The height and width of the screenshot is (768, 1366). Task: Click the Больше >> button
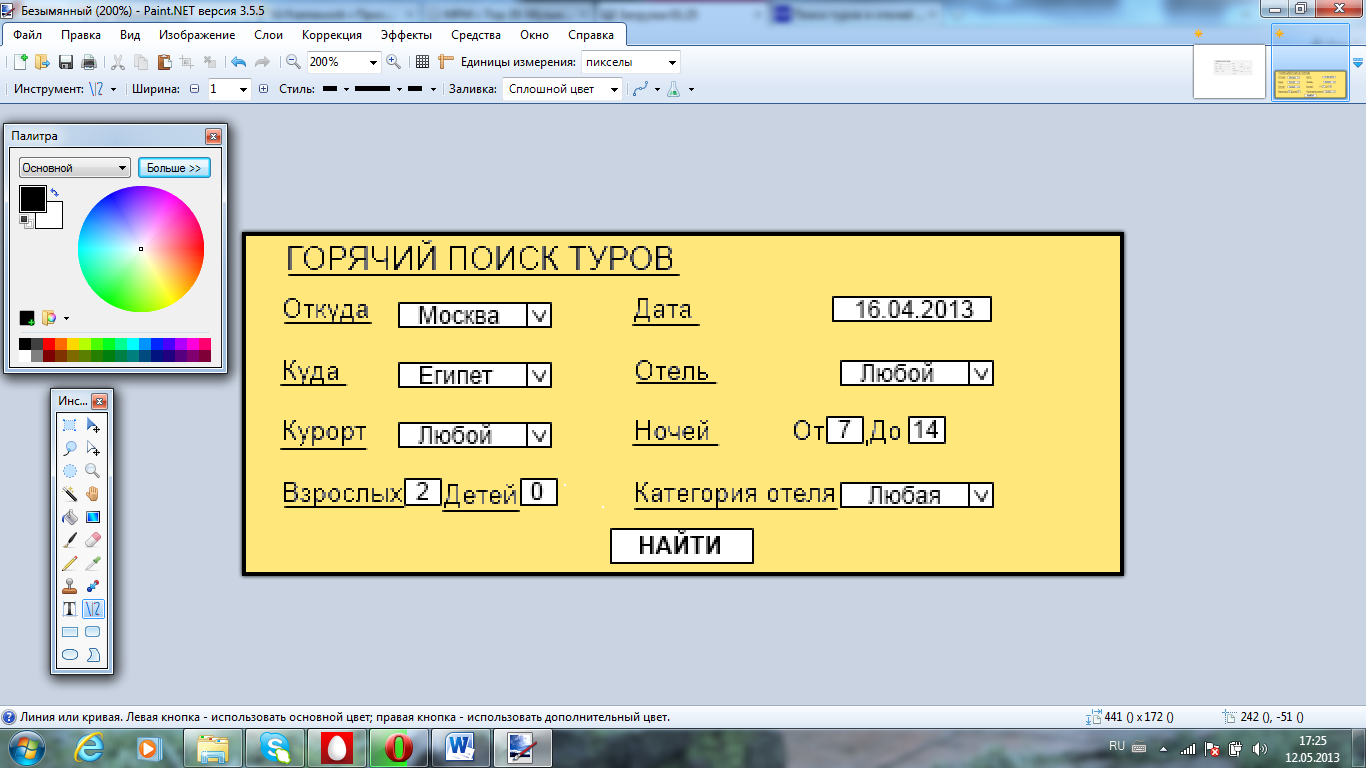click(174, 168)
